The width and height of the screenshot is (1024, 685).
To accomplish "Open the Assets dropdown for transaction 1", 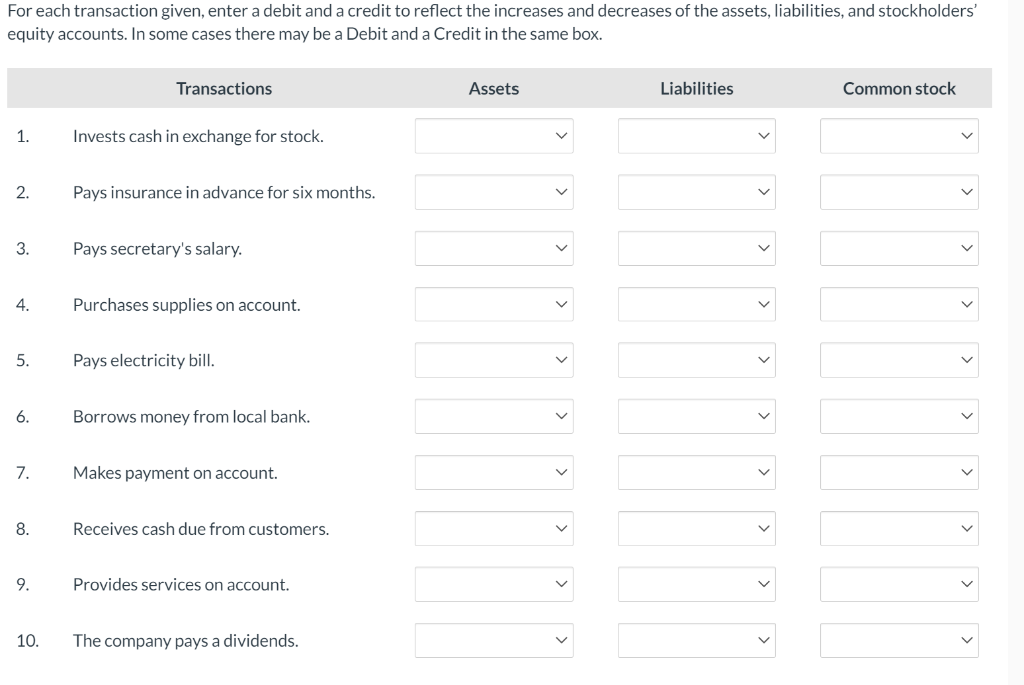I will point(493,135).
